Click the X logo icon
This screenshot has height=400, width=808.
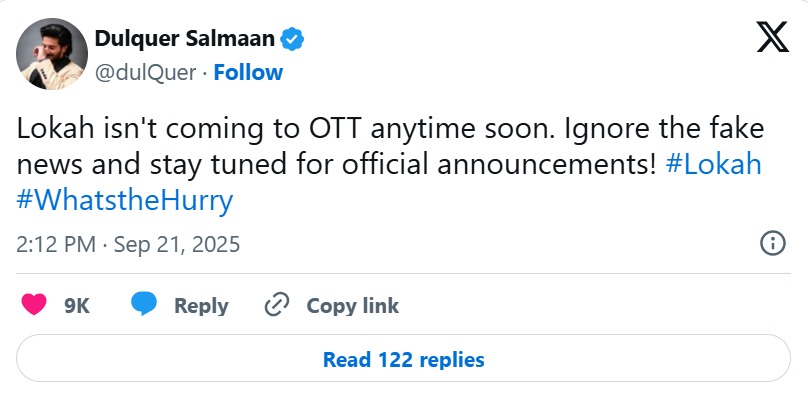tap(771, 39)
